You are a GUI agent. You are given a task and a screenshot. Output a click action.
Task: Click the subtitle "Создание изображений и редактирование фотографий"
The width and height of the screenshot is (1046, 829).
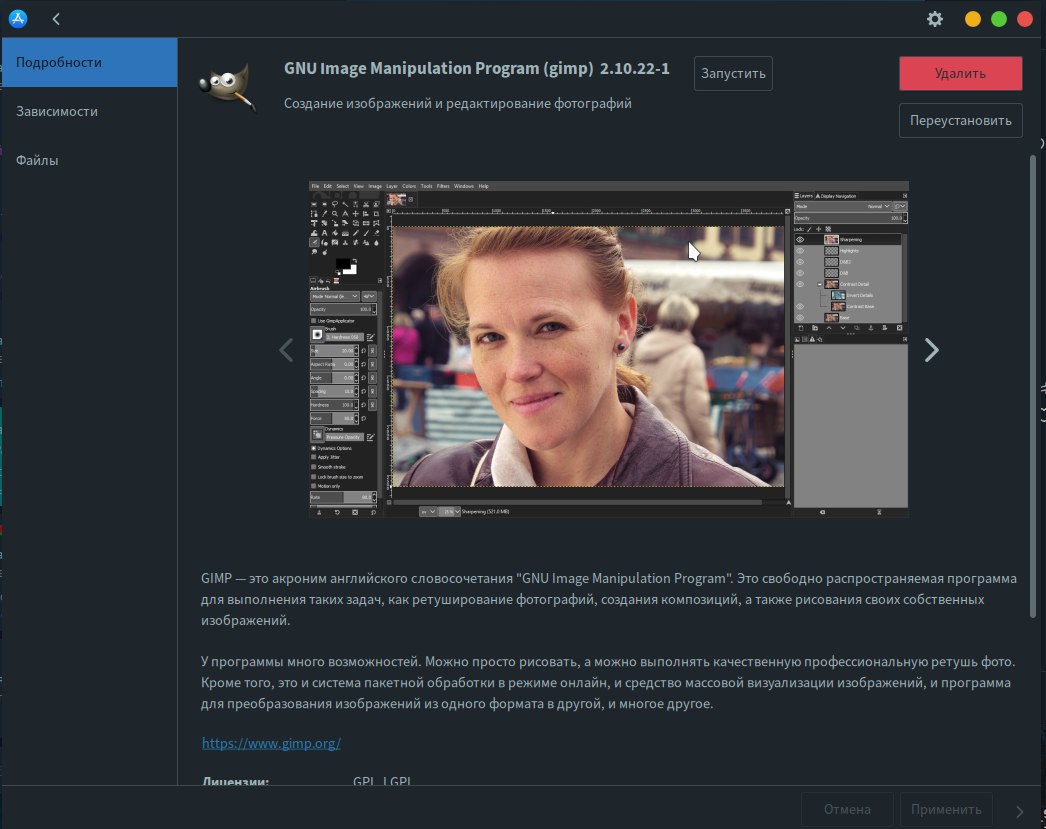[x=458, y=103]
